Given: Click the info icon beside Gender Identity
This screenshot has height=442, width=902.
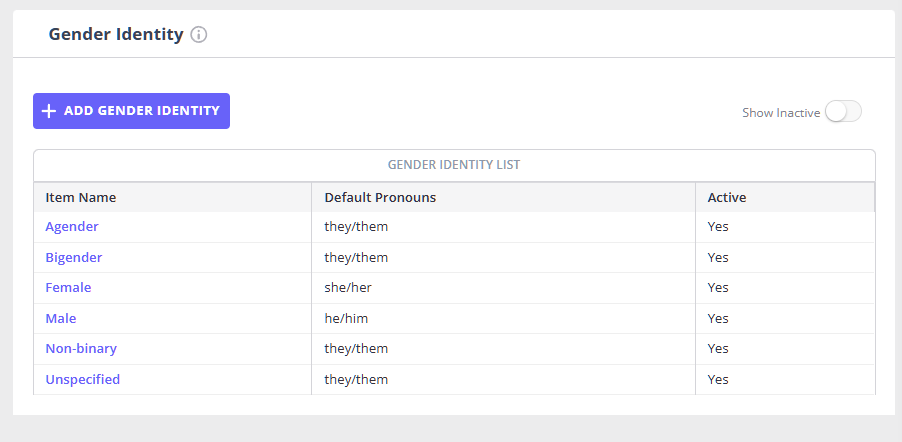Looking at the screenshot, I should click(199, 35).
